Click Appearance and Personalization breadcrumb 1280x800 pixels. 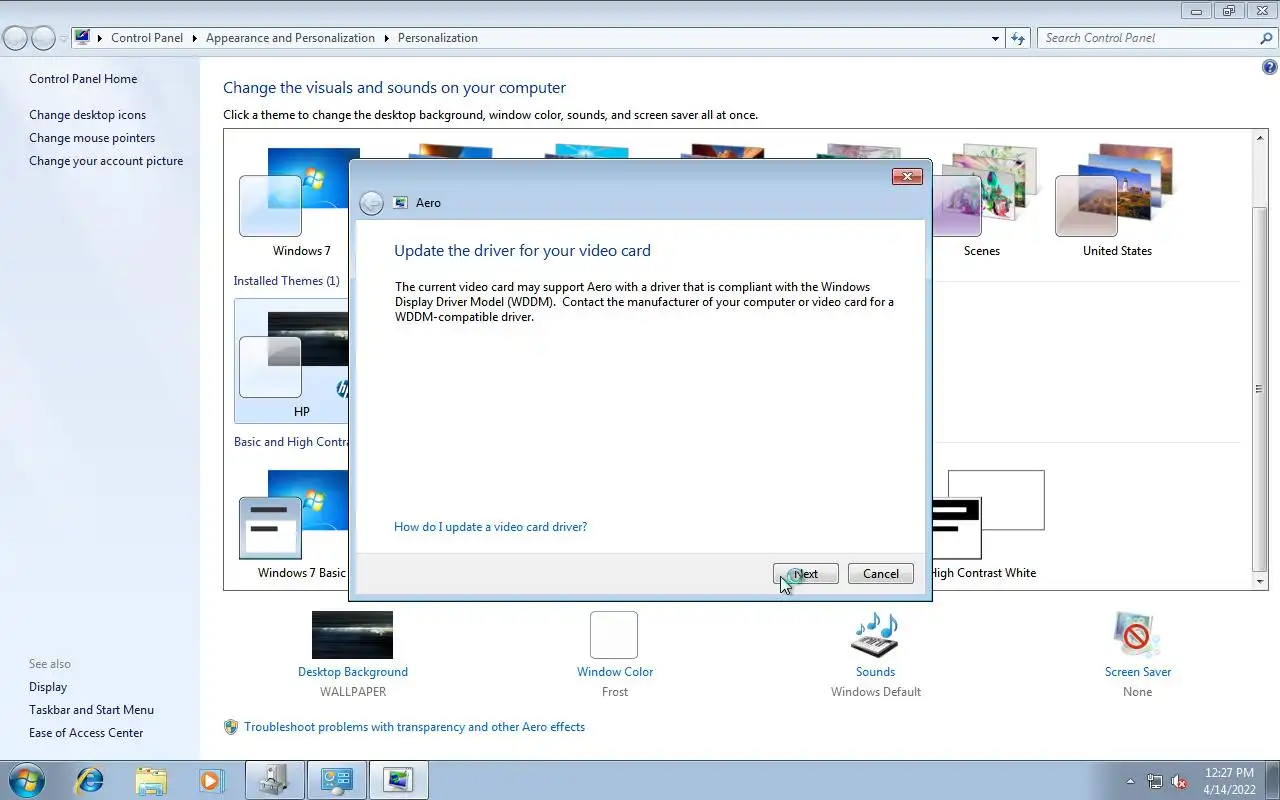(x=290, y=38)
